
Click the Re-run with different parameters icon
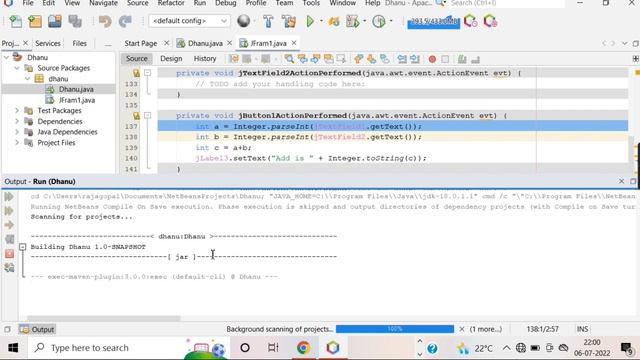click(x=9, y=211)
